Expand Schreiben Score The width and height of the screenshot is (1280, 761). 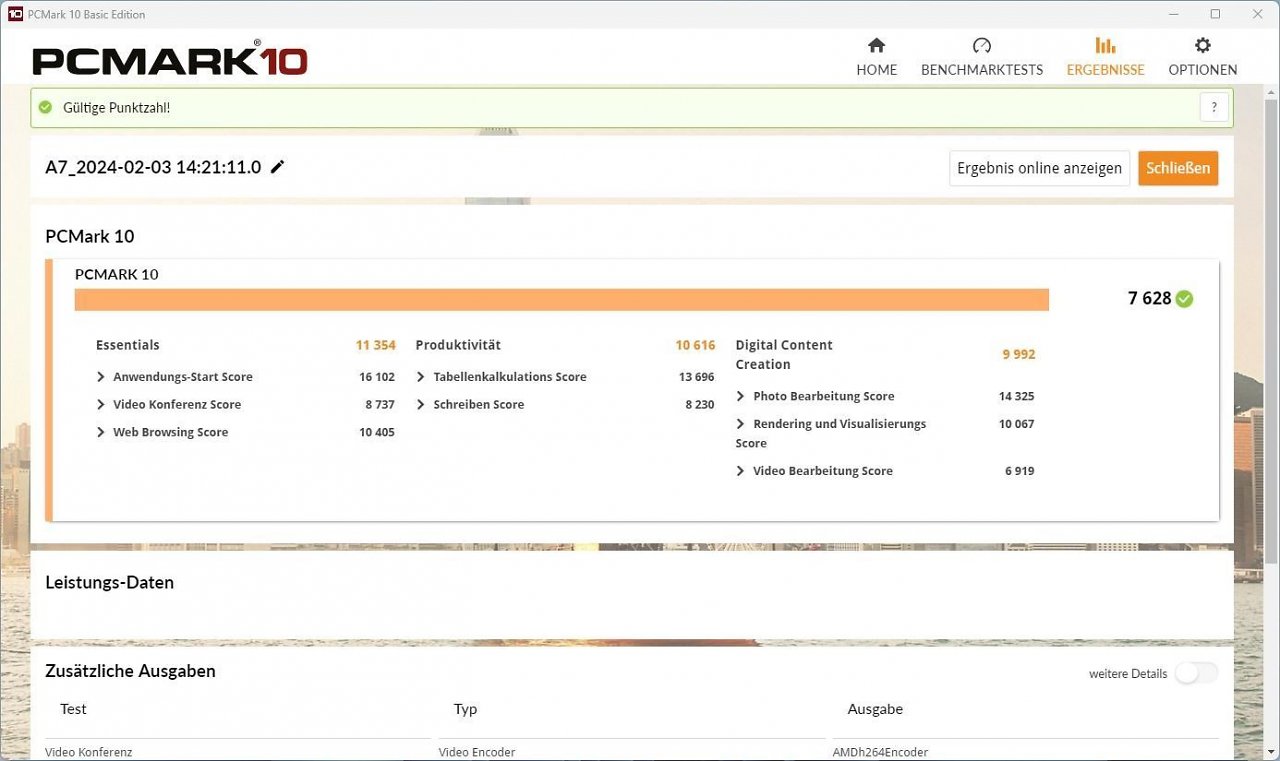click(420, 405)
